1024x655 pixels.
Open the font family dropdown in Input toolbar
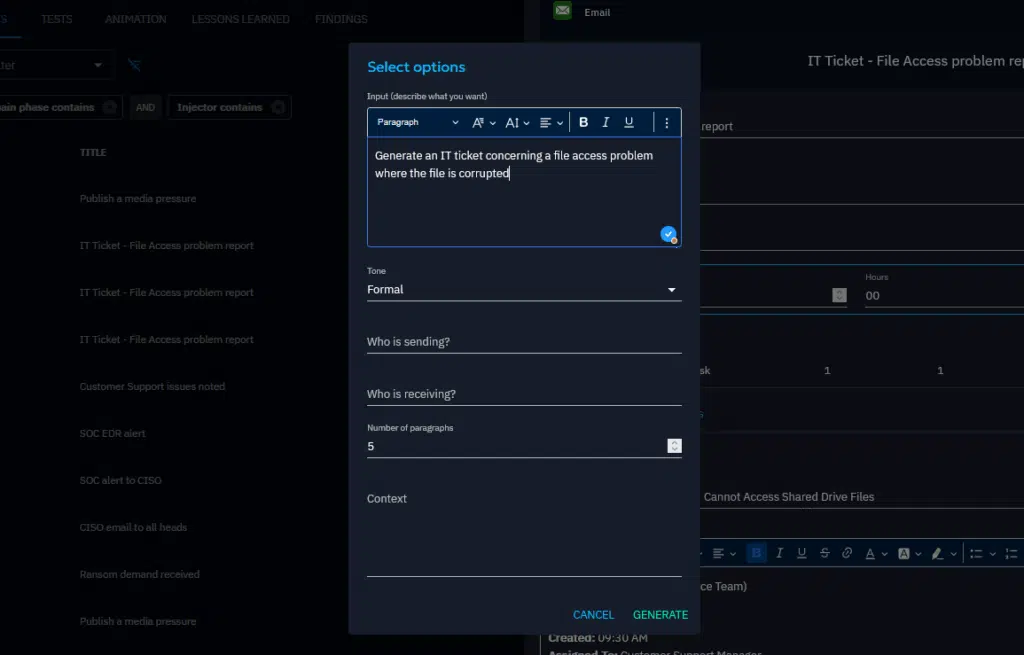coord(483,122)
